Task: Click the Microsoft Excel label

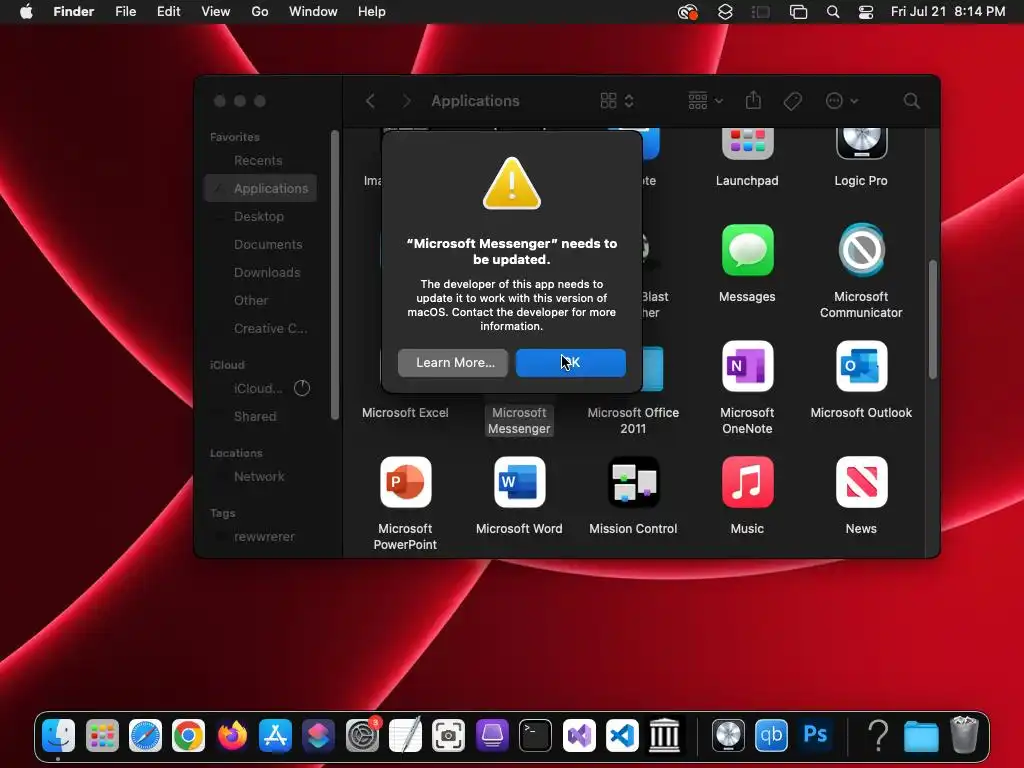Action: [x=405, y=413]
